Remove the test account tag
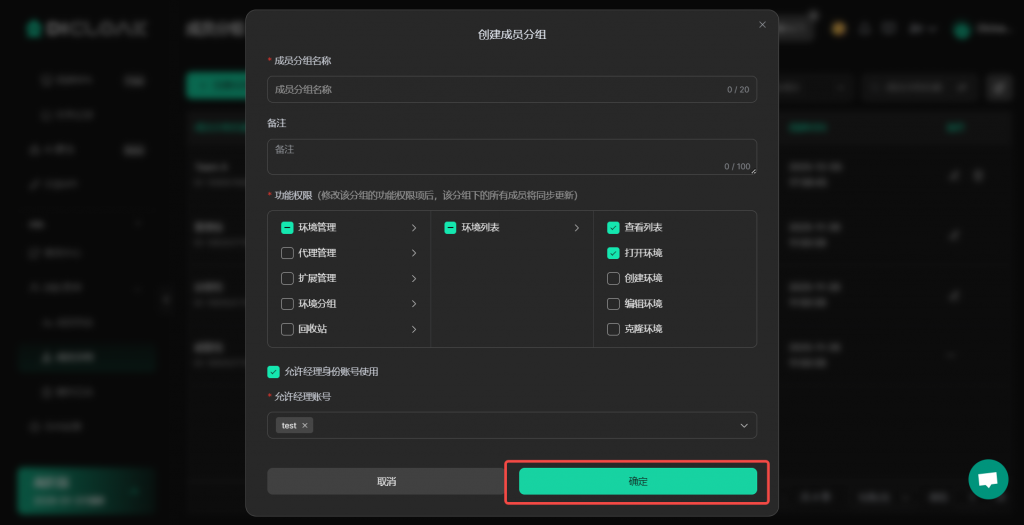 click(x=305, y=425)
